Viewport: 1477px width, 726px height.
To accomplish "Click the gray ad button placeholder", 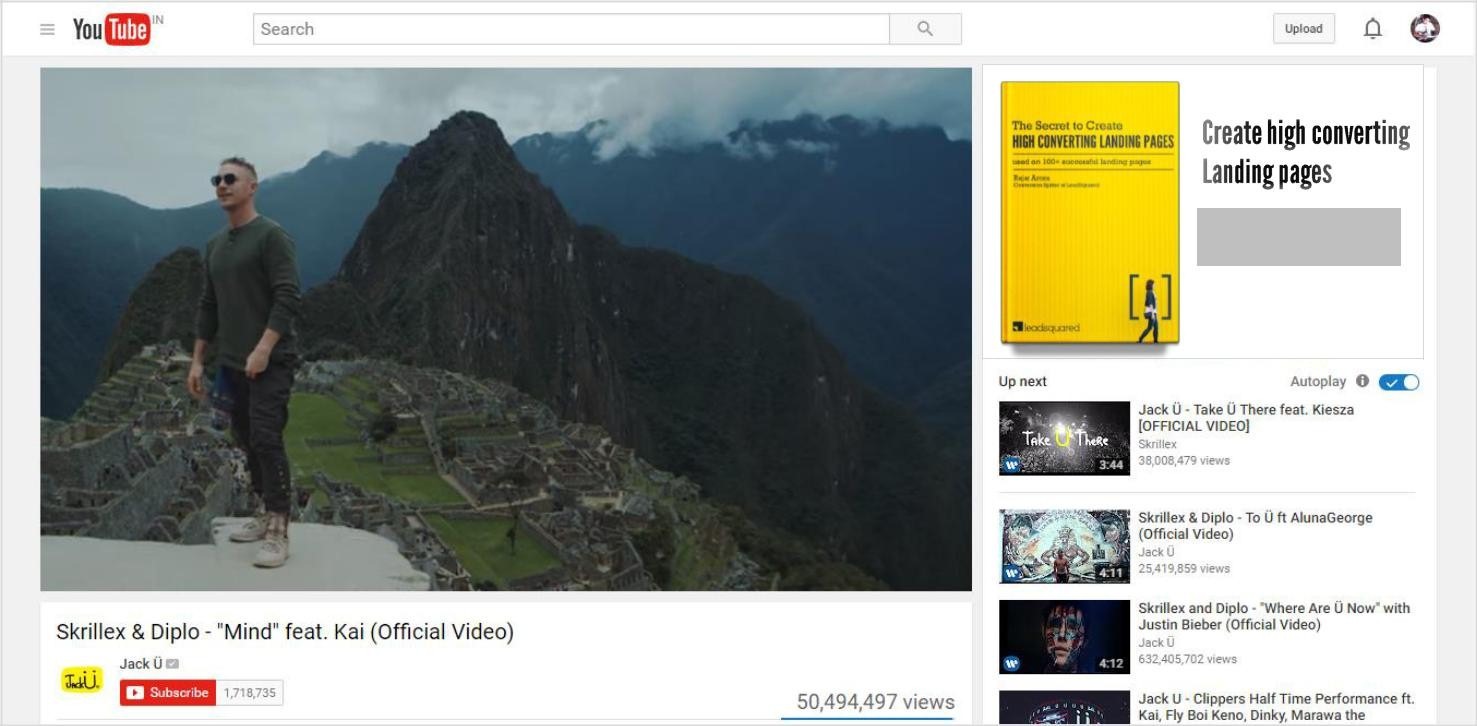I will (1298, 237).
